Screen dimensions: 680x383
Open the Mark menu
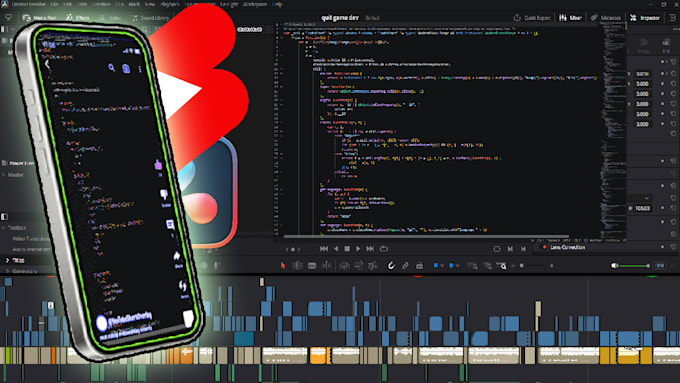(x=134, y=4)
